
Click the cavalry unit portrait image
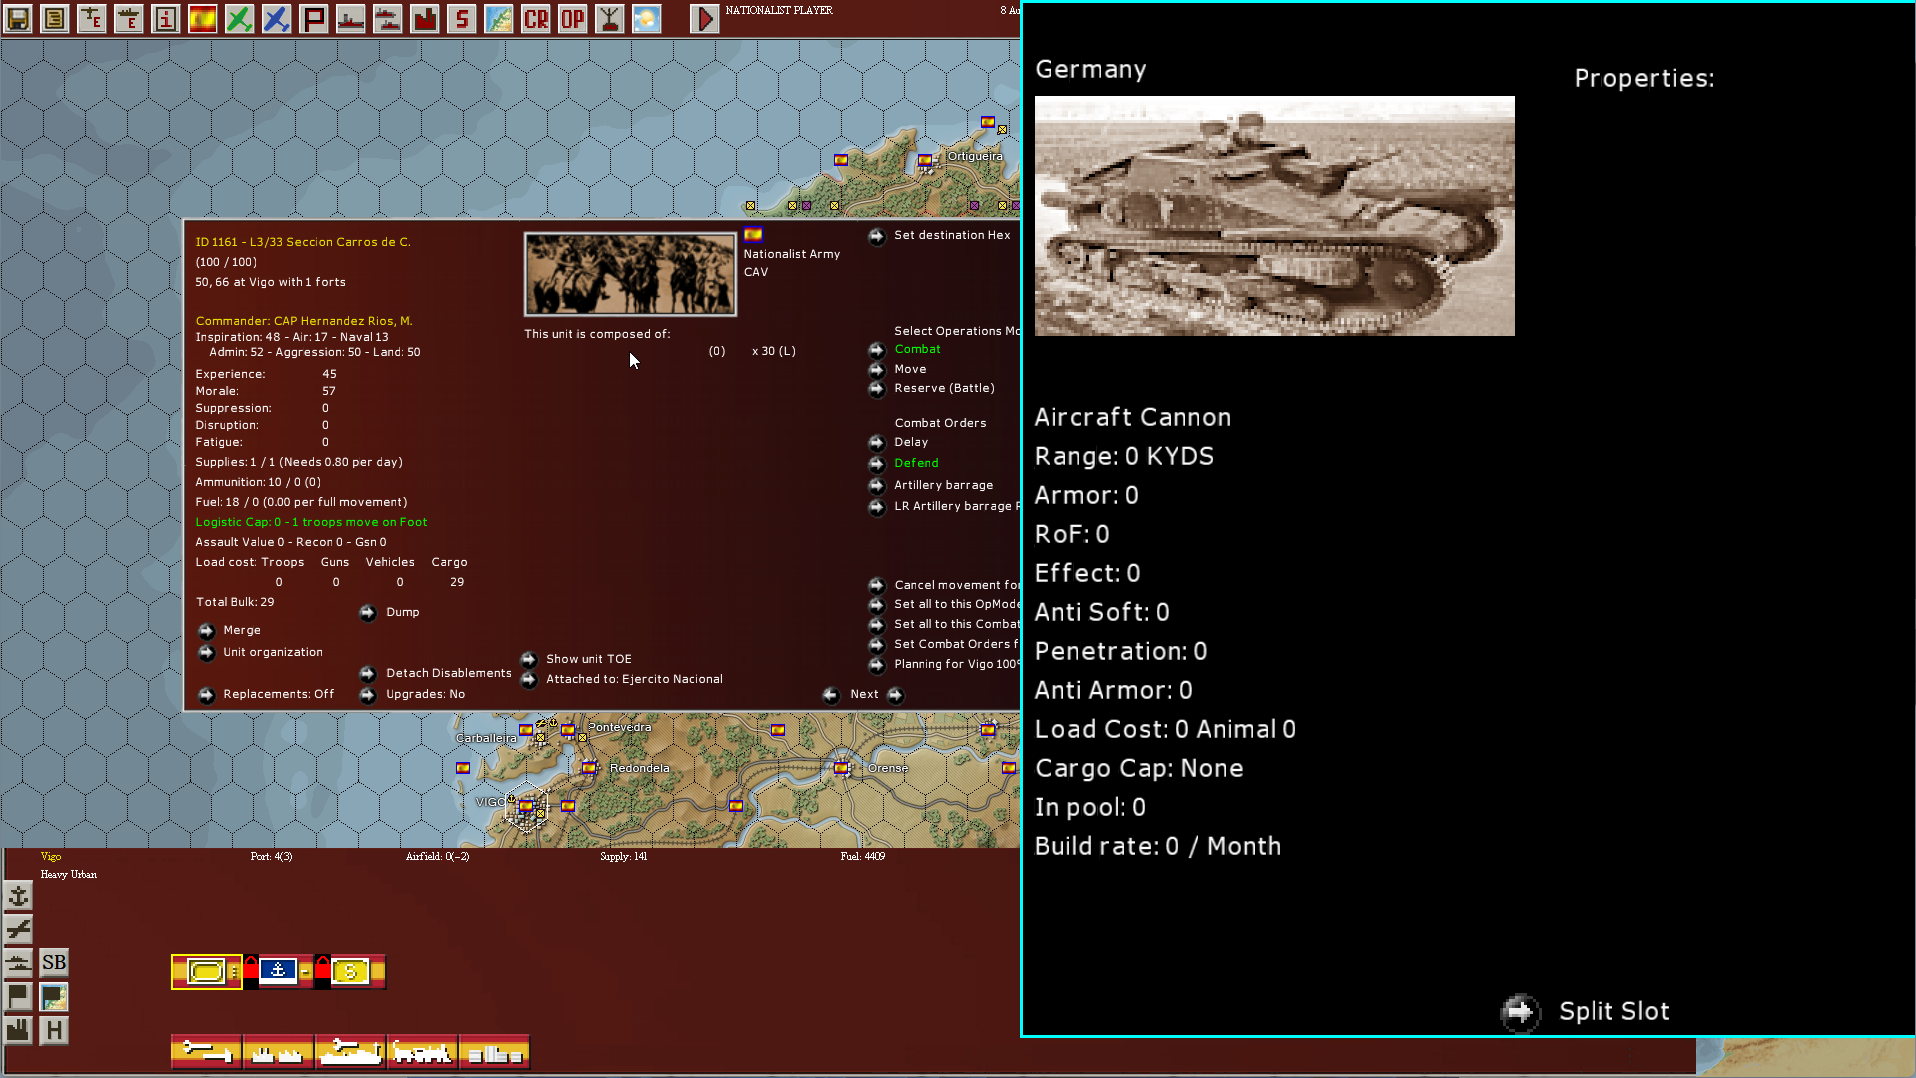[x=630, y=274]
